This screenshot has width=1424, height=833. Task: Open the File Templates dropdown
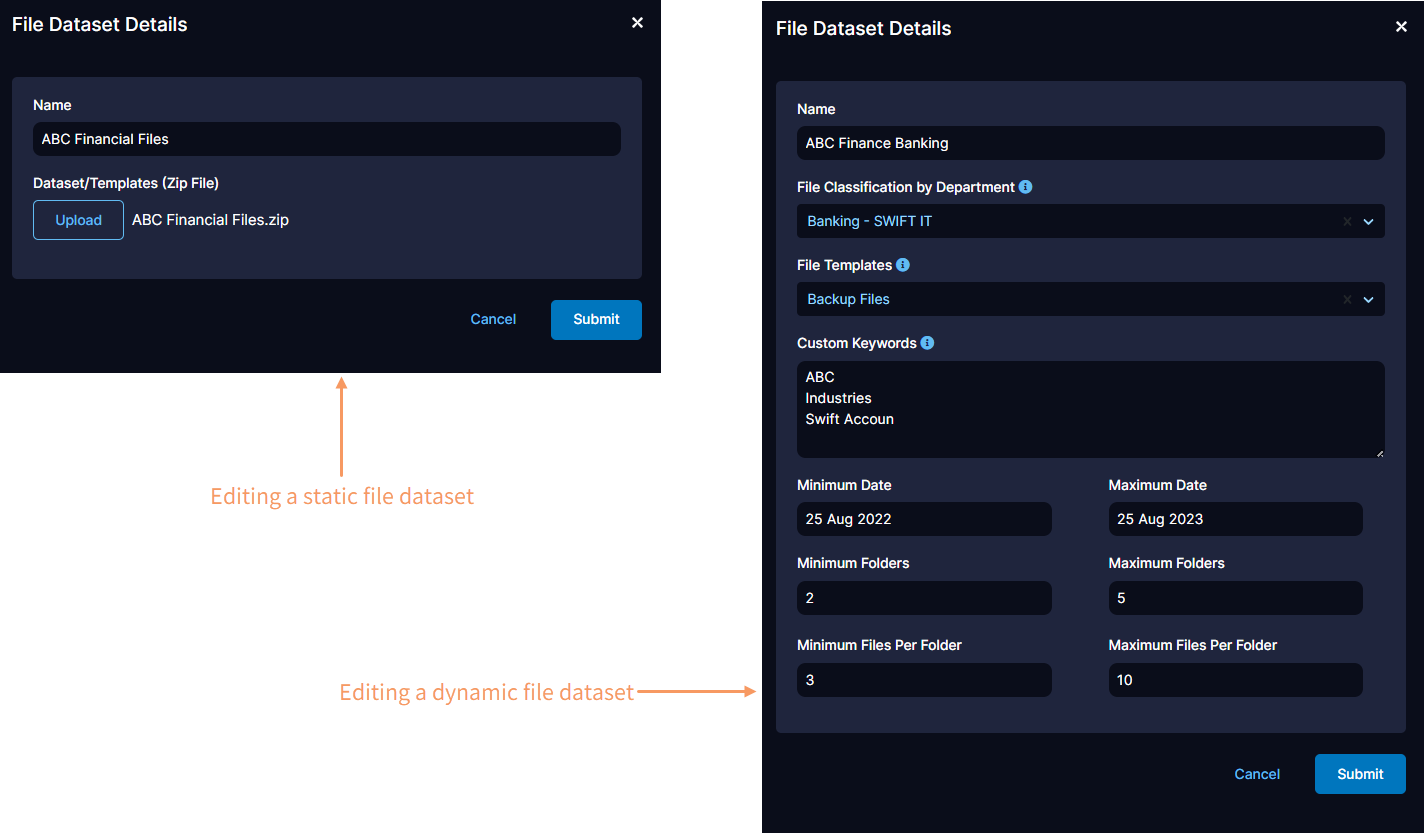pos(1368,299)
